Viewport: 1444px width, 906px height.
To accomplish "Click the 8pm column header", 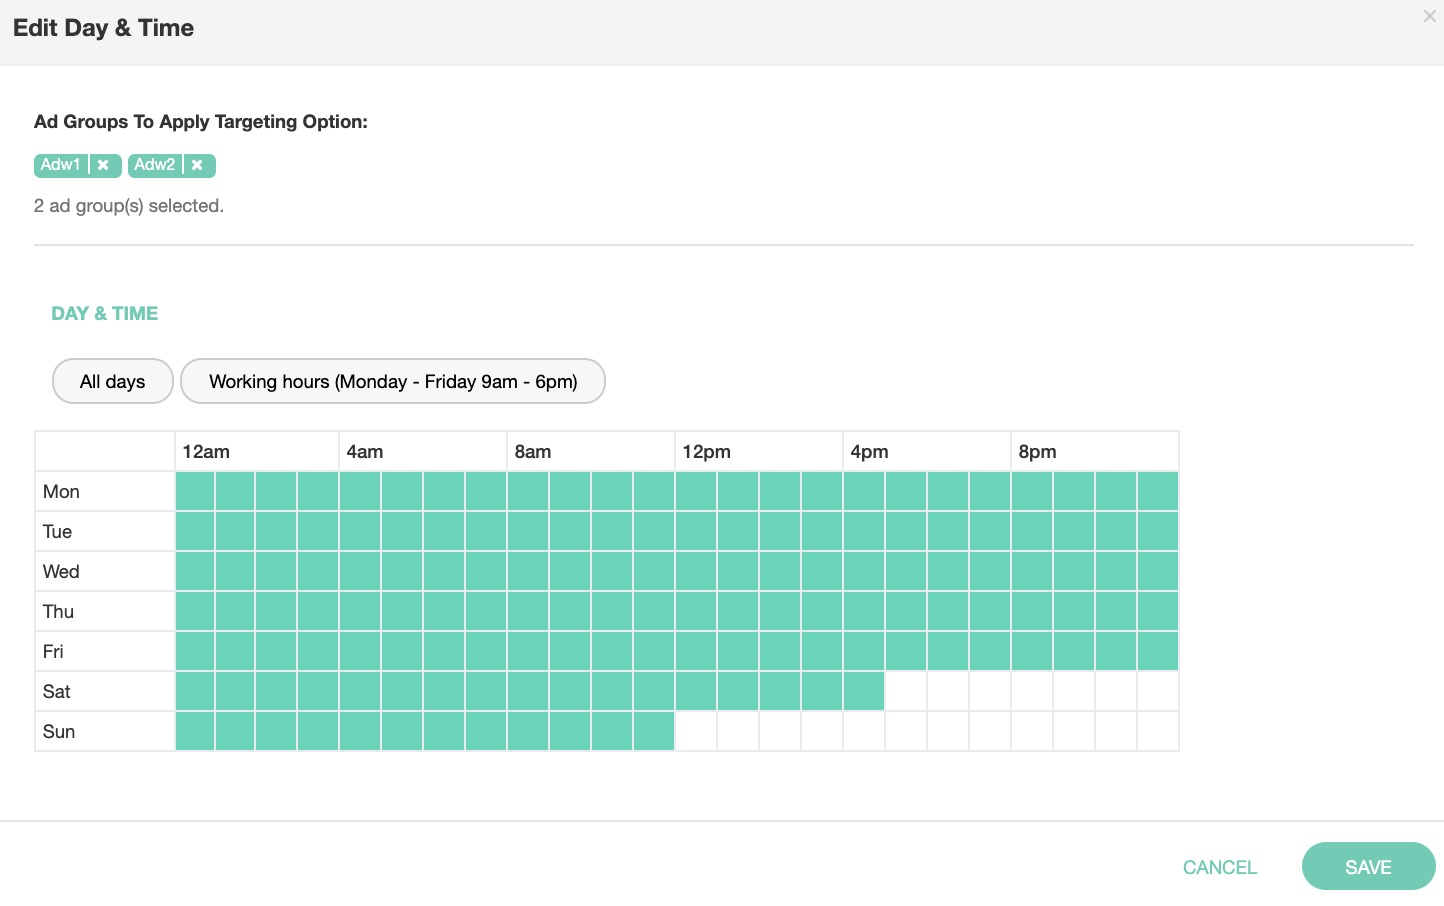I will coord(1094,451).
